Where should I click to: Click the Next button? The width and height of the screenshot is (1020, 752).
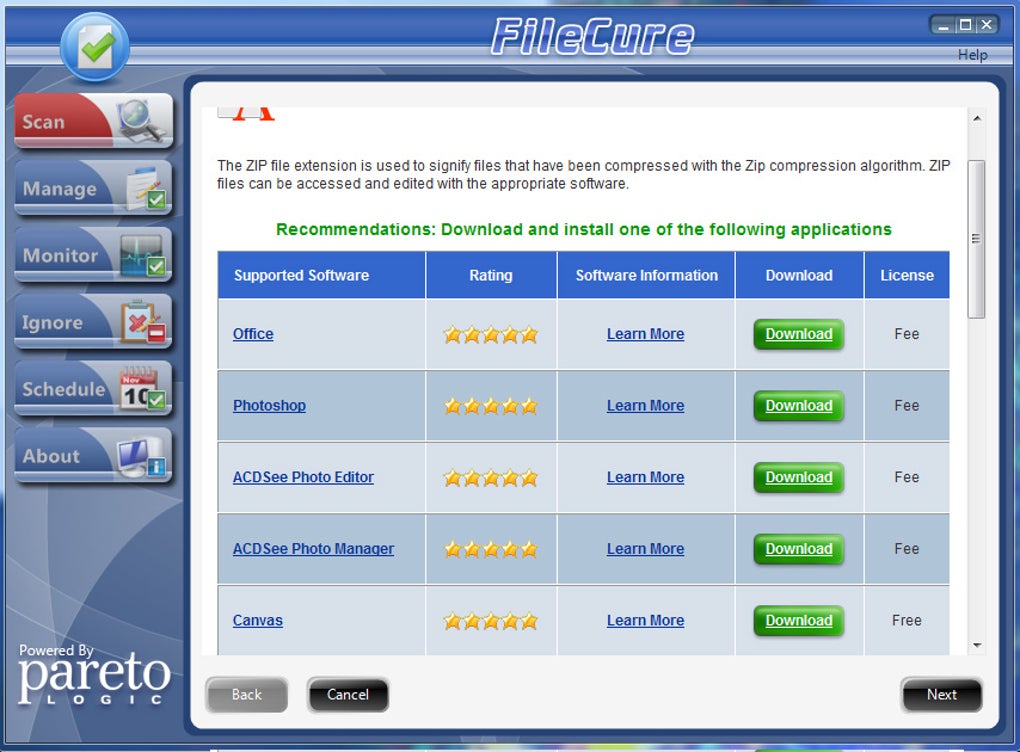pyautogui.click(x=941, y=695)
